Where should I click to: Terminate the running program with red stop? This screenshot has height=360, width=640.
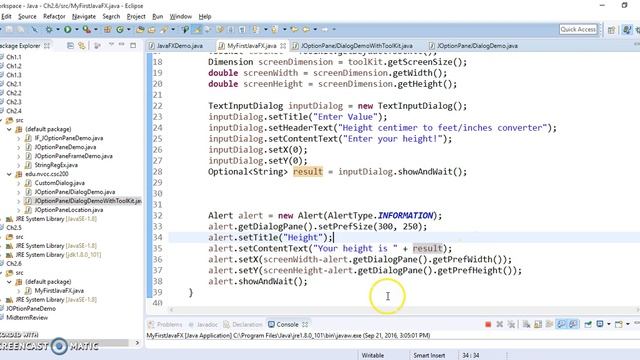pos(488,324)
